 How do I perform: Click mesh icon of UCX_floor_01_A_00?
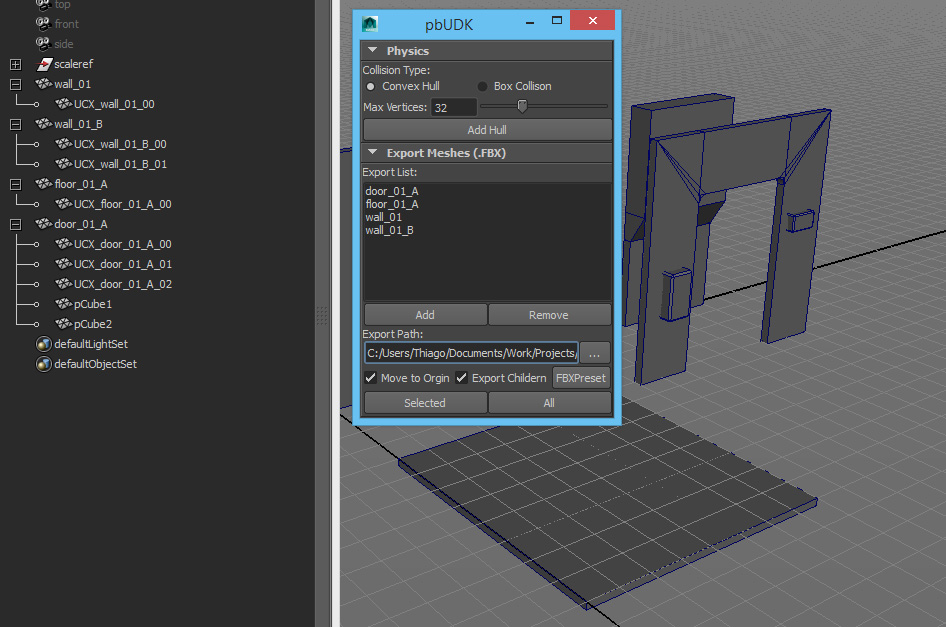[63, 204]
